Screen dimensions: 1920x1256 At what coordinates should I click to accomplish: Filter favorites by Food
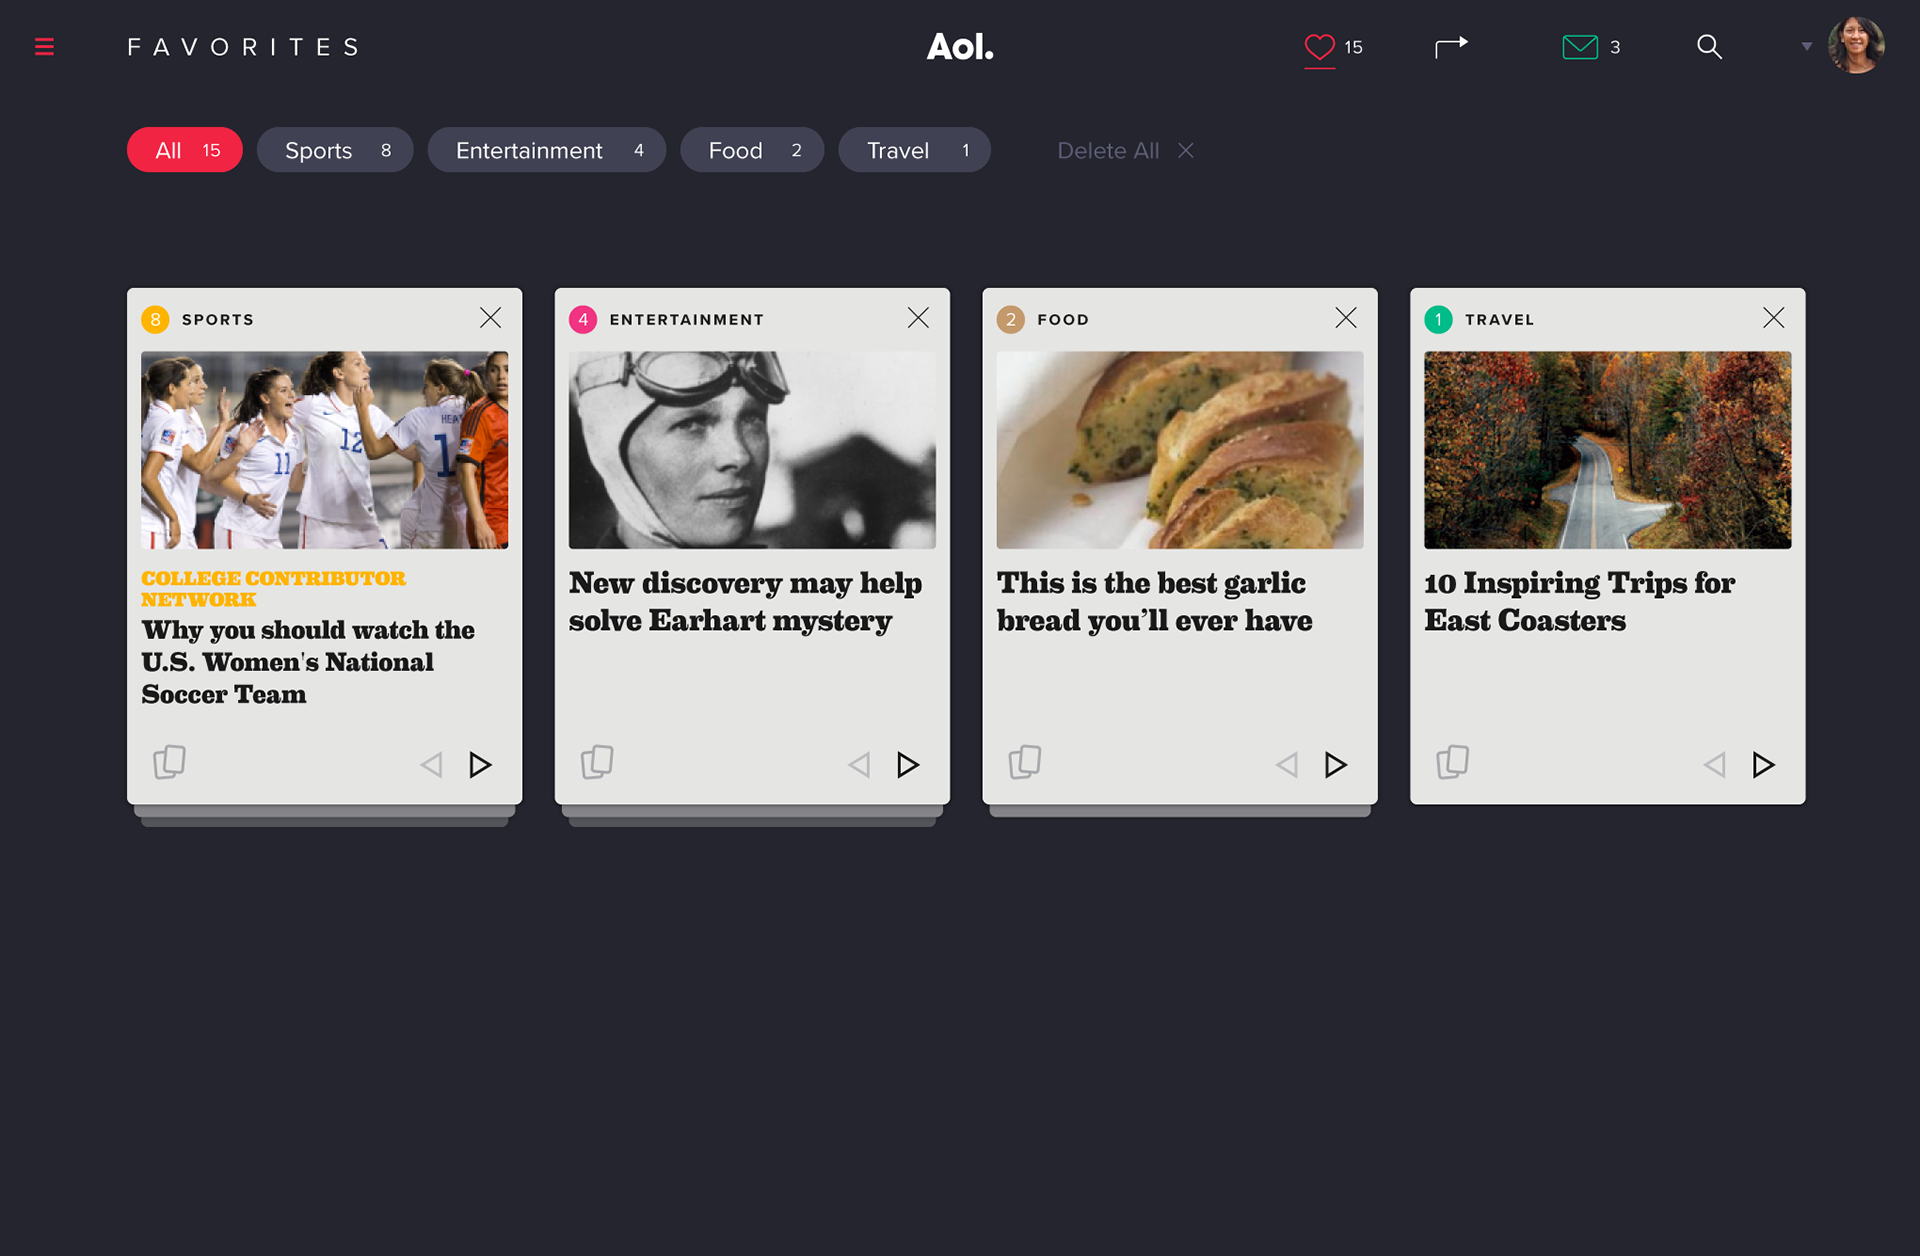tap(752, 150)
